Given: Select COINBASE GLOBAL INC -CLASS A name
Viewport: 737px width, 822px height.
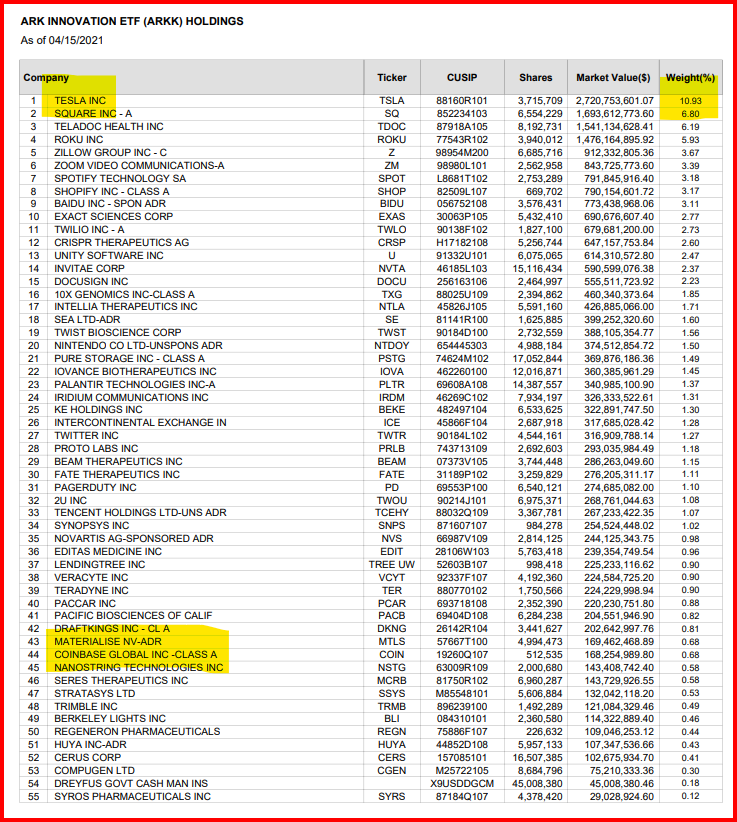Looking at the screenshot, I should coord(136,655).
